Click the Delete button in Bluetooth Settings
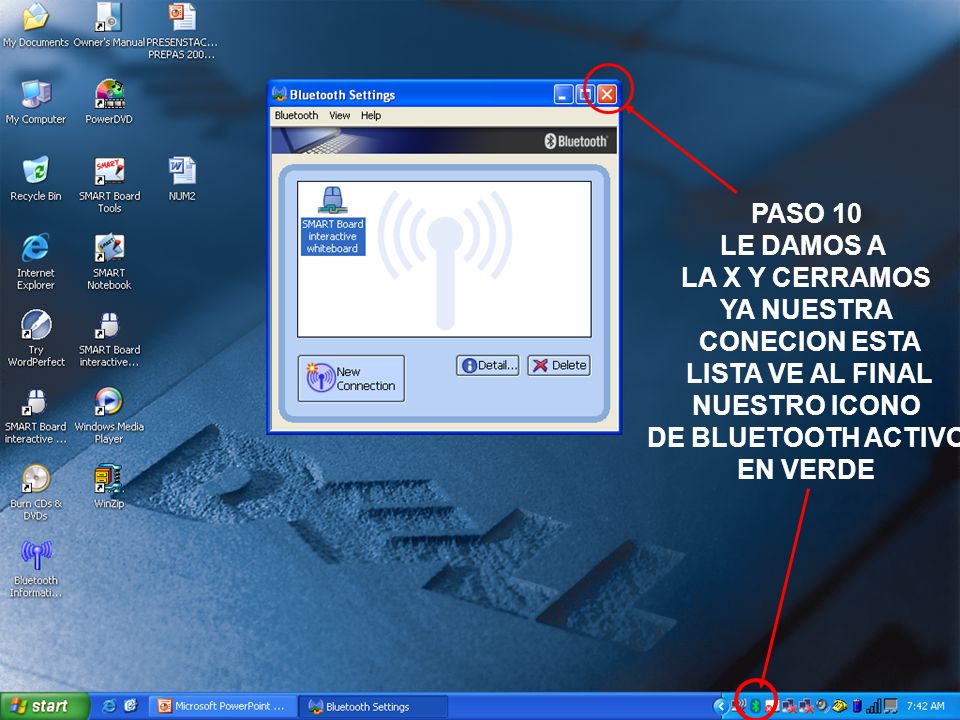960x720 pixels. [559, 366]
